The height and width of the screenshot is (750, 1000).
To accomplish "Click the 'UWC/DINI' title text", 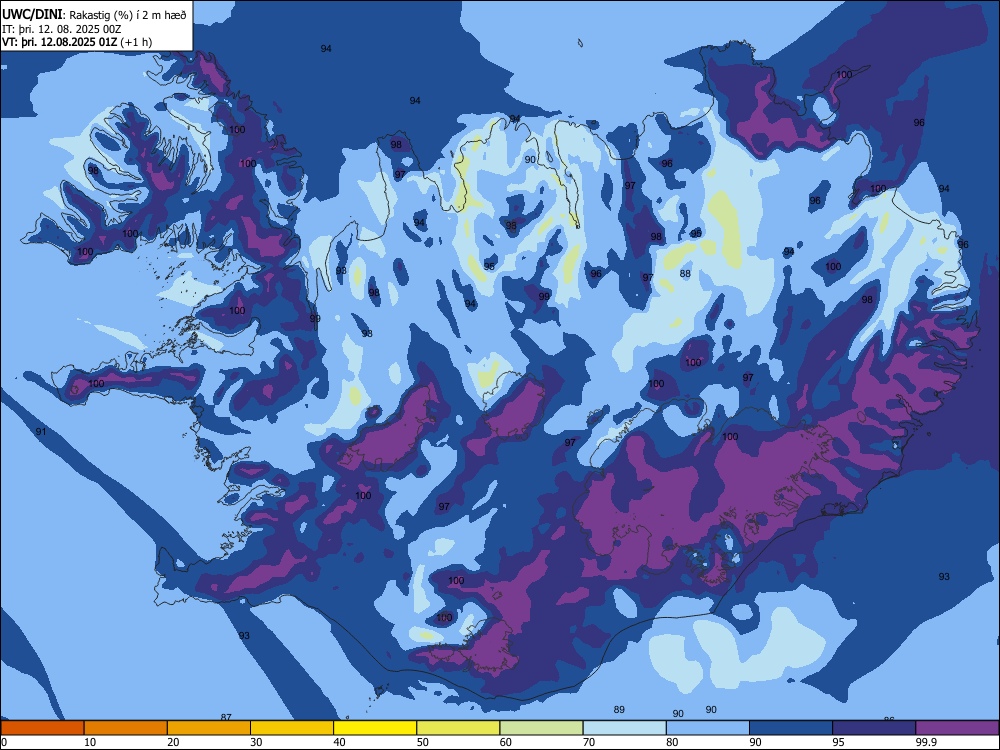I will [x=33, y=15].
